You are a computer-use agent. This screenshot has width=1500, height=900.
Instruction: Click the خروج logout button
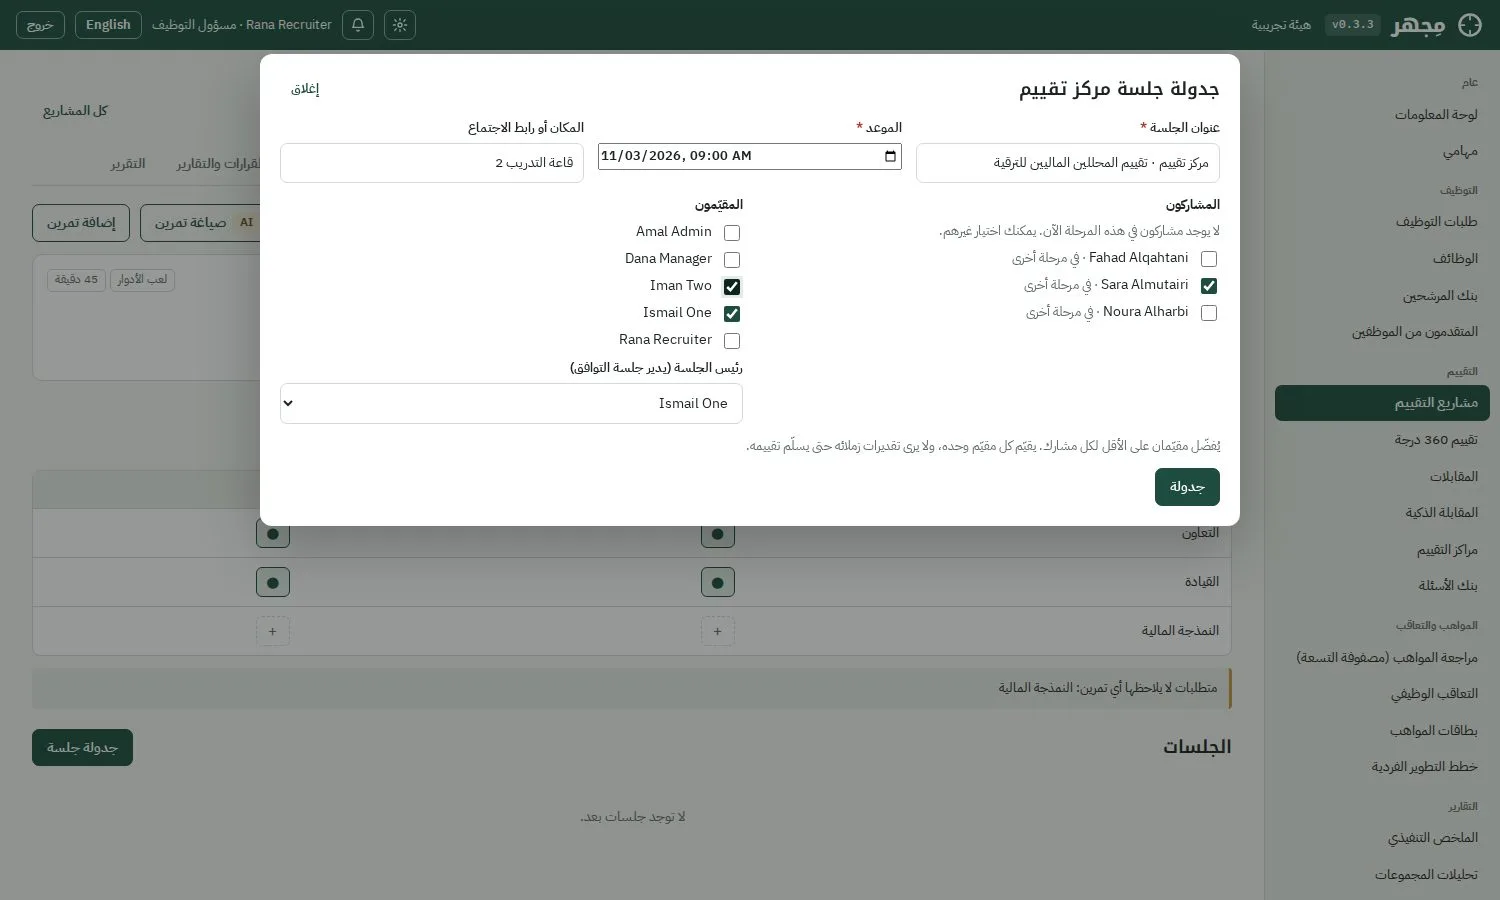point(40,25)
